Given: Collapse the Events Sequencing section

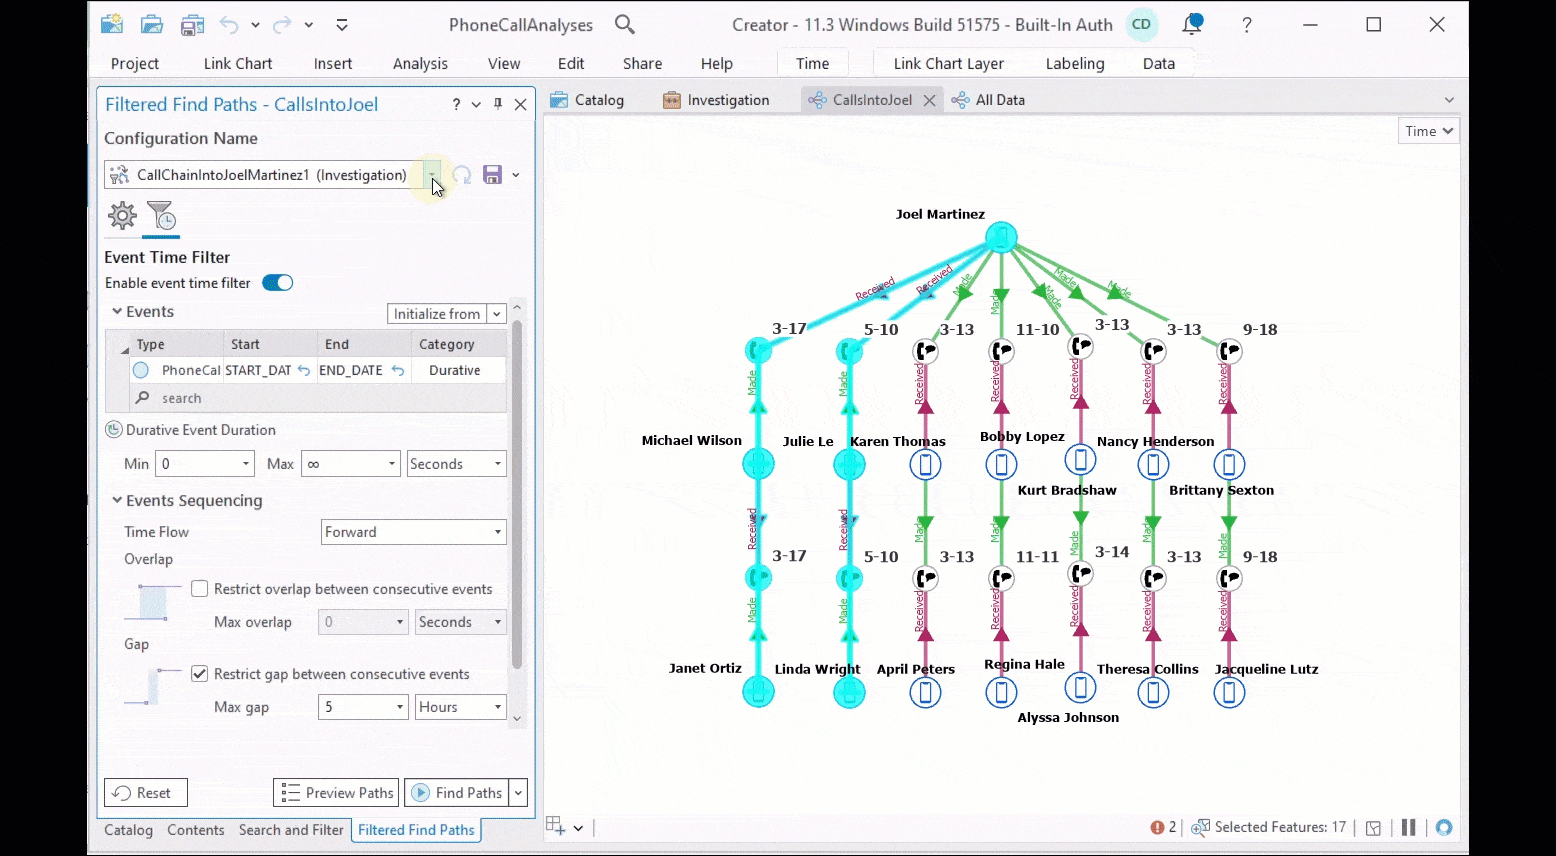Looking at the screenshot, I should point(117,501).
